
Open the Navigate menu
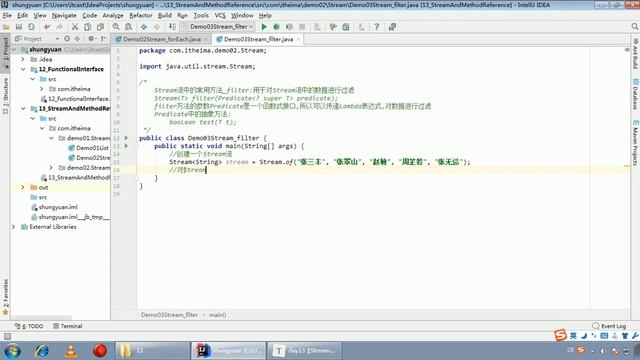click(64, 16)
